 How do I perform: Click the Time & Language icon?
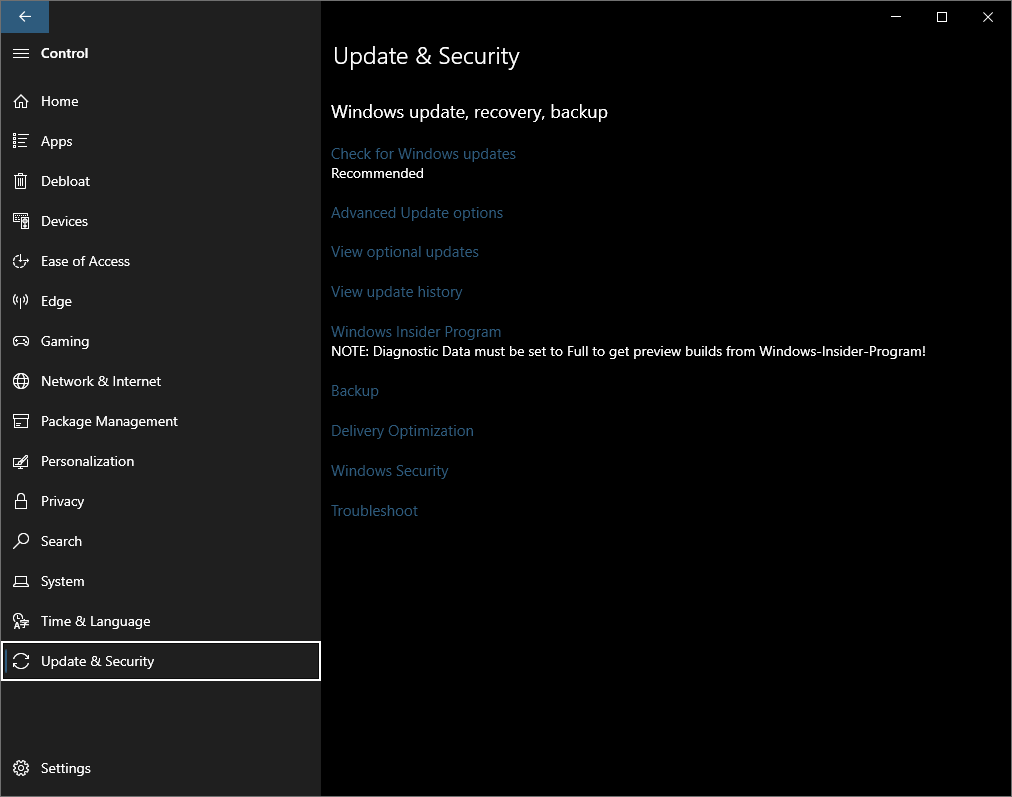21,621
